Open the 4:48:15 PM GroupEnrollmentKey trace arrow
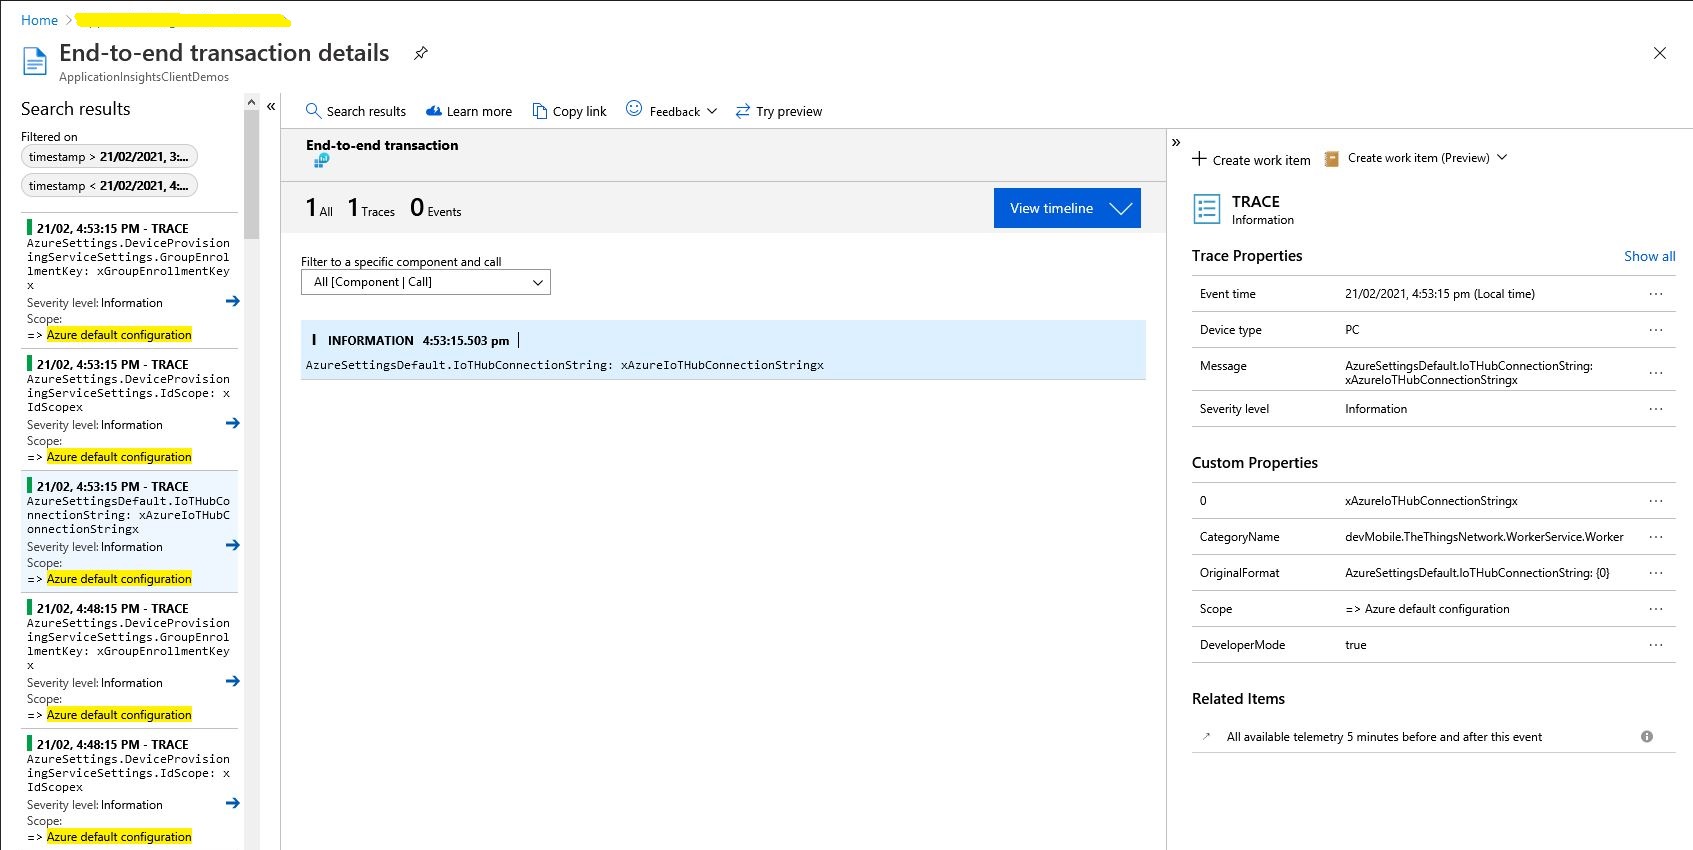The height and width of the screenshot is (850, 1693). (232, 681)
